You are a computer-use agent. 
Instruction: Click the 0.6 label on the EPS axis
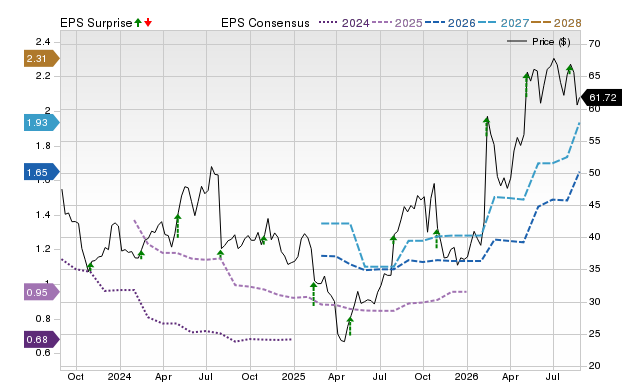tap(43, 353)
